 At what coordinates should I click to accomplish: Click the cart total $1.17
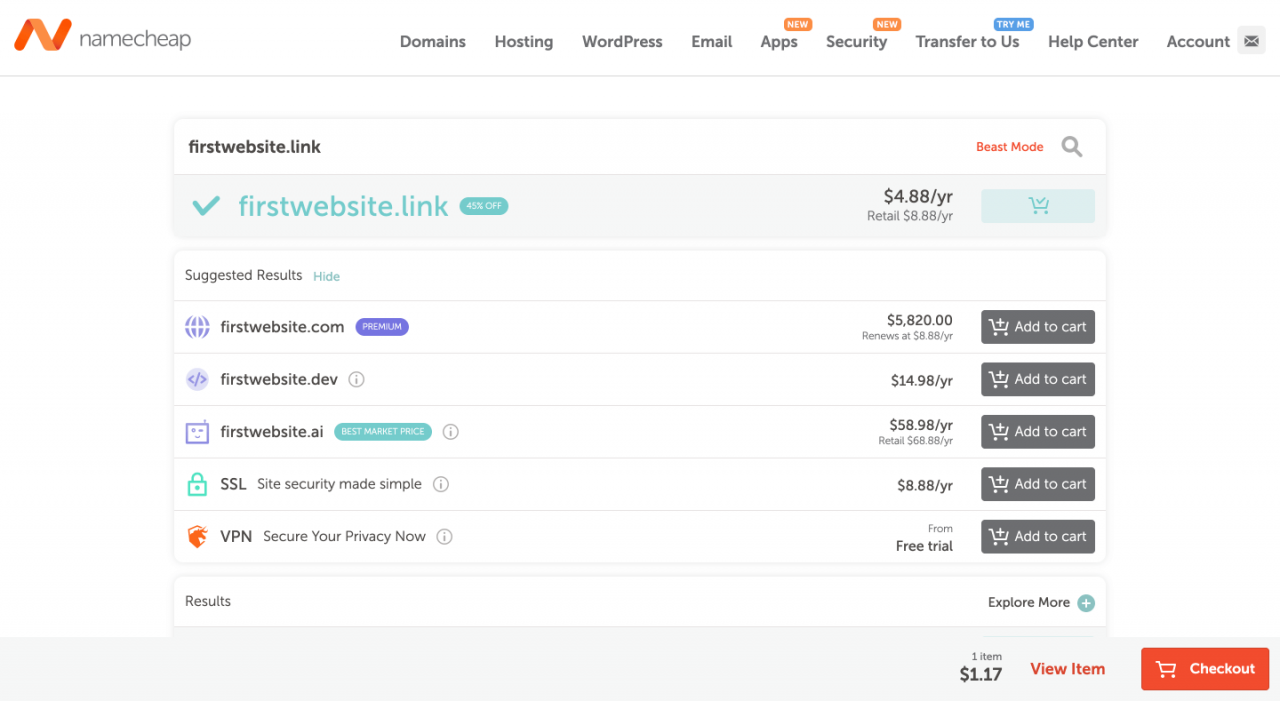[981, 675]
